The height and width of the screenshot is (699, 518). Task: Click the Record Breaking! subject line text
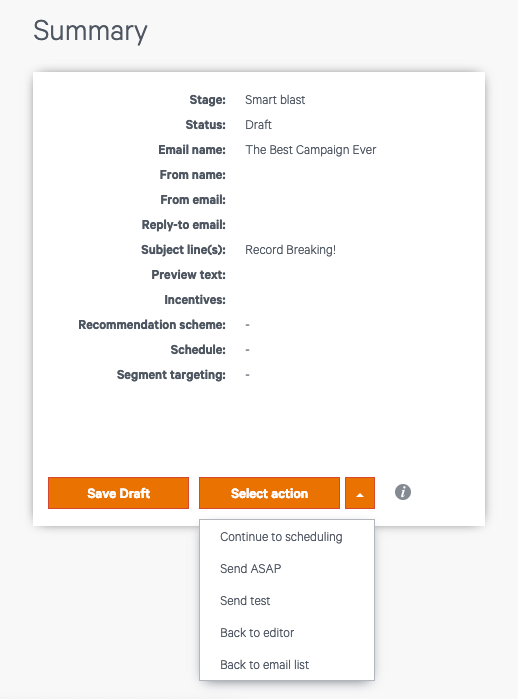pos(290,250)
